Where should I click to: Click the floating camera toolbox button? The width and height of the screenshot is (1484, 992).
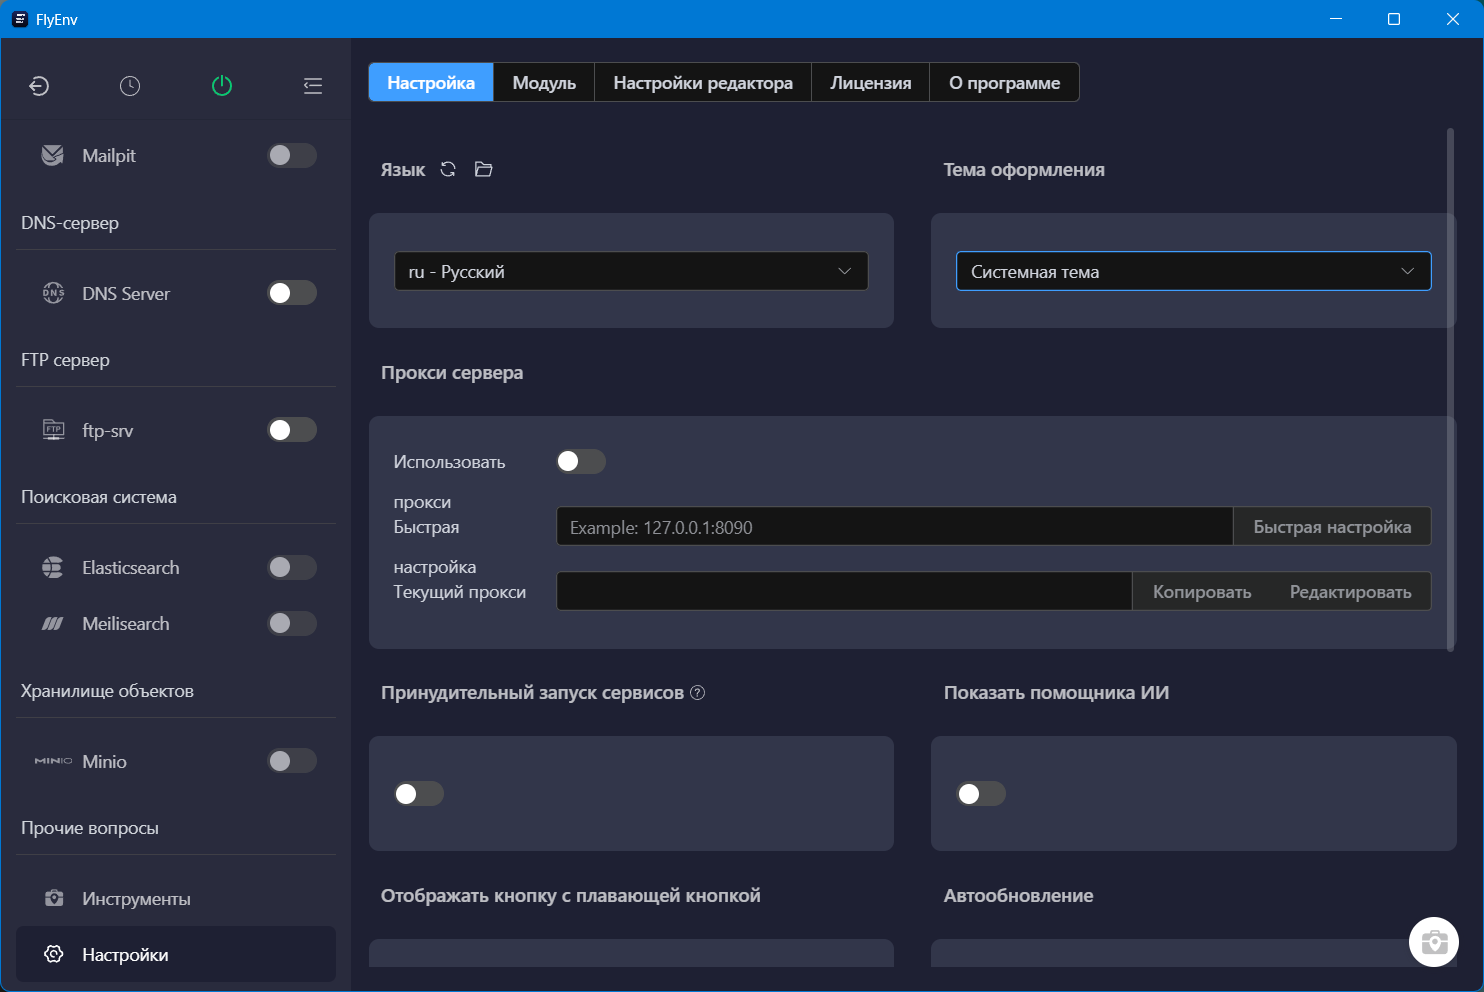coord(1433,942)
